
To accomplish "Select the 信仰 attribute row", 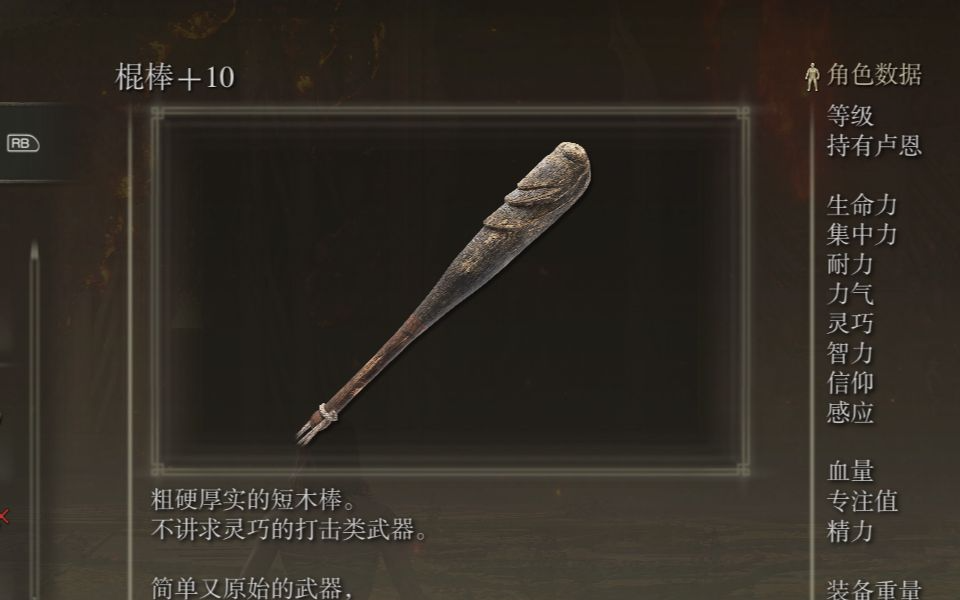I will [850, 383].
